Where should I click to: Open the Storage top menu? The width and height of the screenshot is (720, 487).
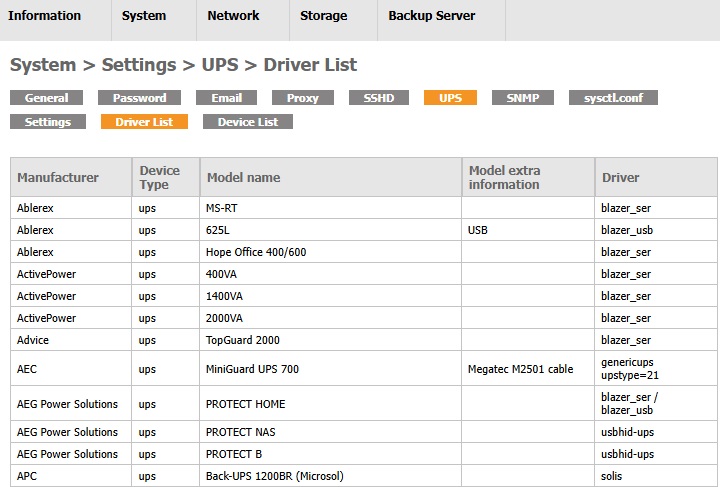[323, 16]
